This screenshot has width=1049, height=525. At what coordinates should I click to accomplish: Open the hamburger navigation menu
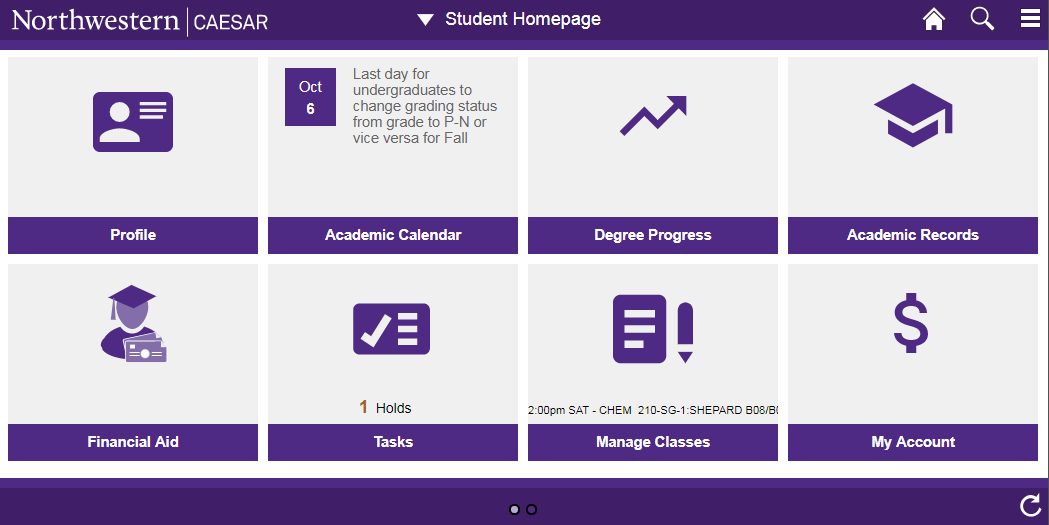click(x=1030, y=18)
